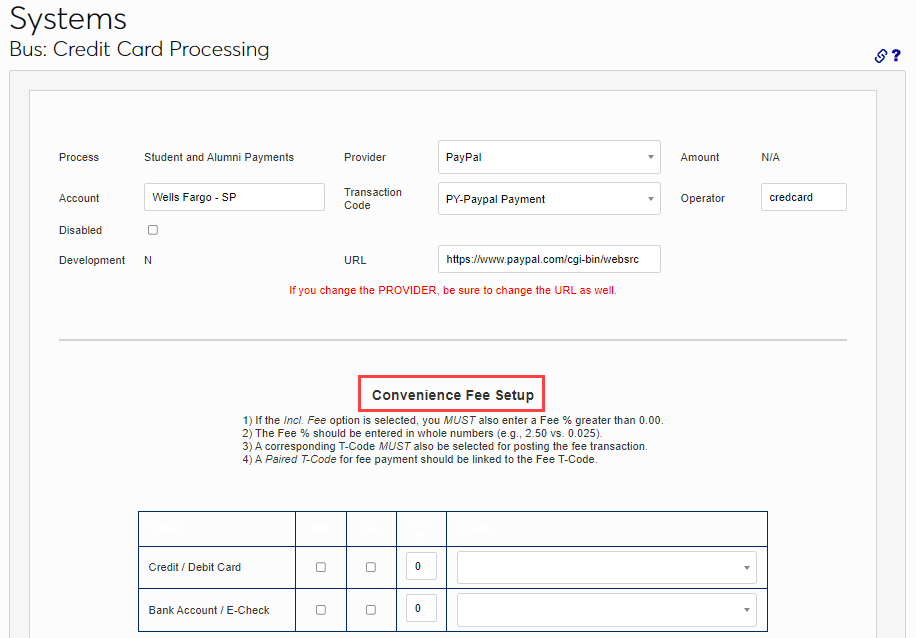Open the Credit / Debit Card row dropdown

(x=606, y=567)
